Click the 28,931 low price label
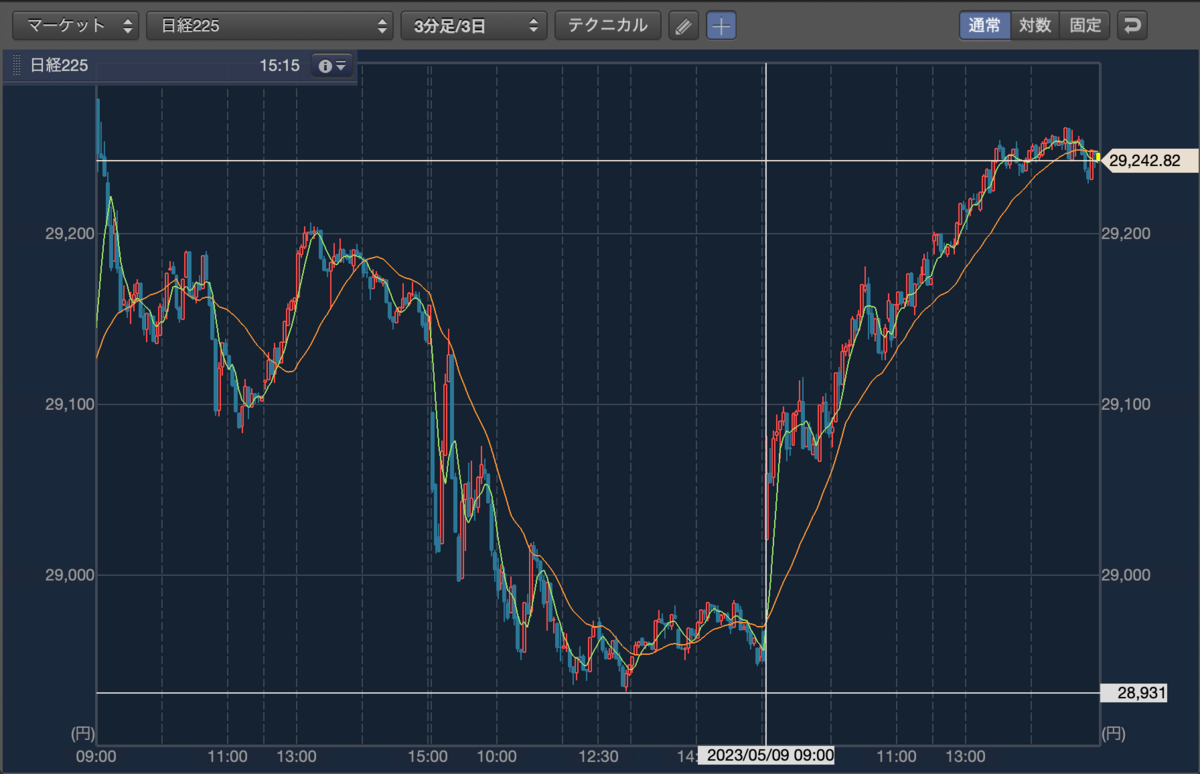The width and height of the screenshot is (1200, 774). click(1134, 692)
